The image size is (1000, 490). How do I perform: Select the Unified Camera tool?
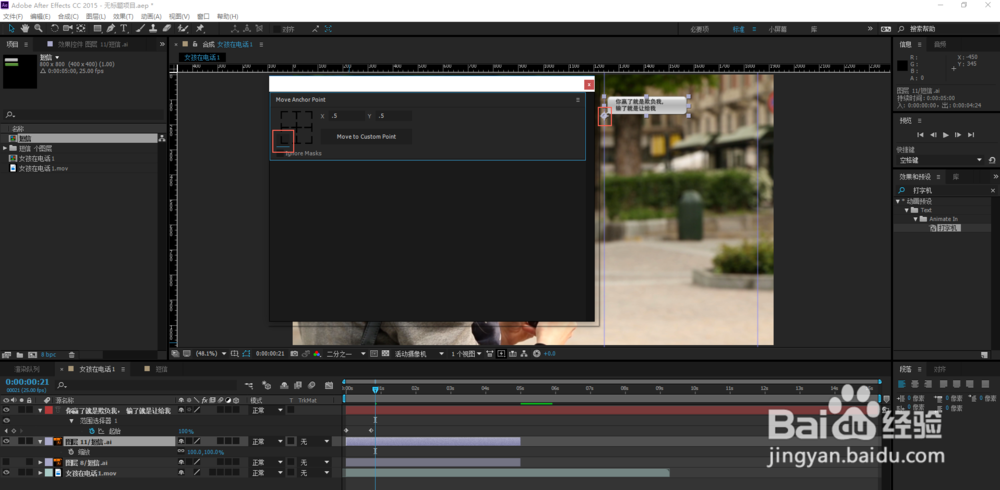point(68,29)
